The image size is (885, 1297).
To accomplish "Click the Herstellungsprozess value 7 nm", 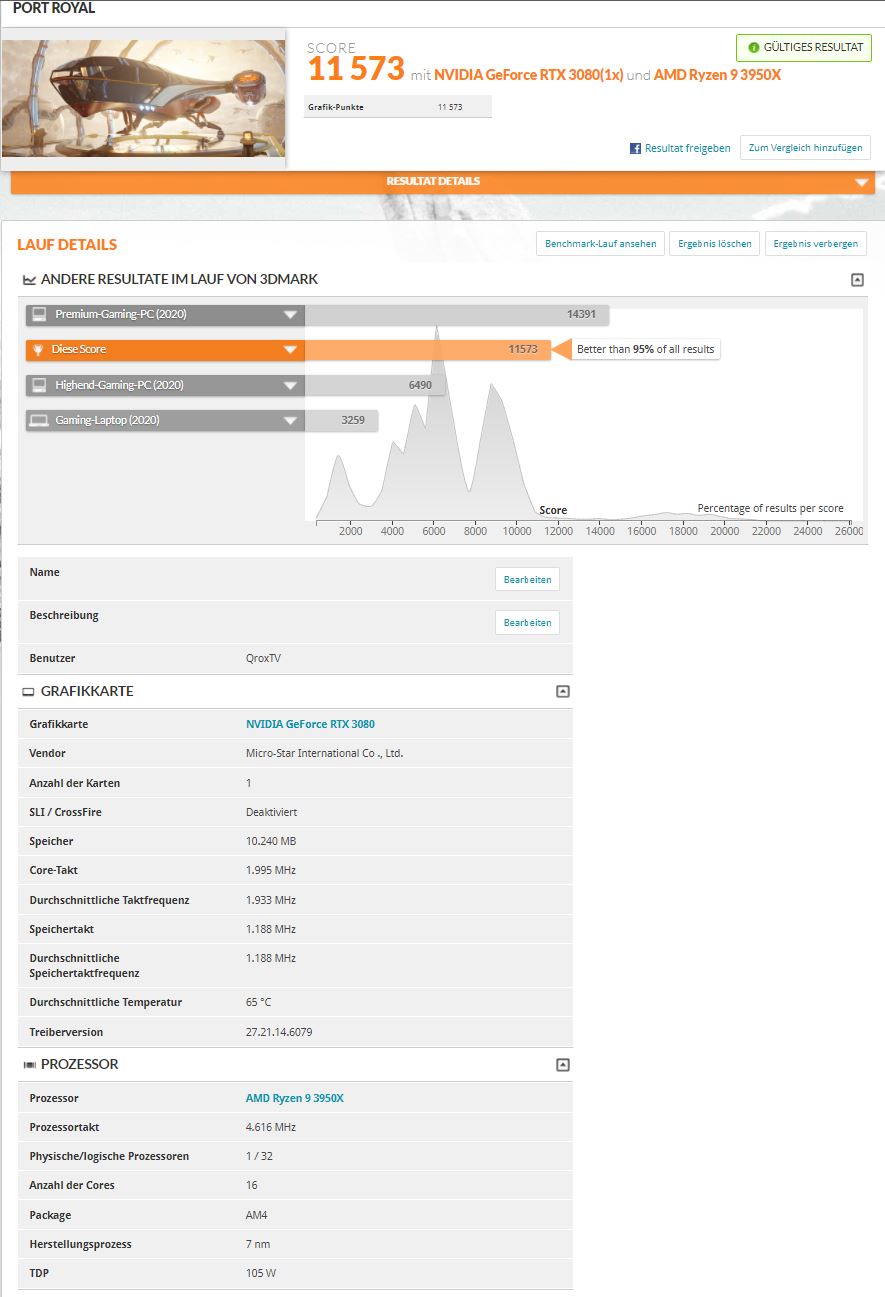I will pos(258,1244).
